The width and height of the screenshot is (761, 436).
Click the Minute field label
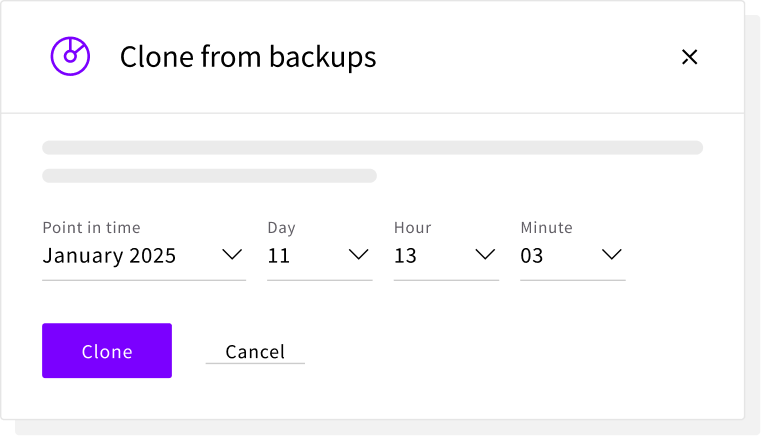coord(547,228)
